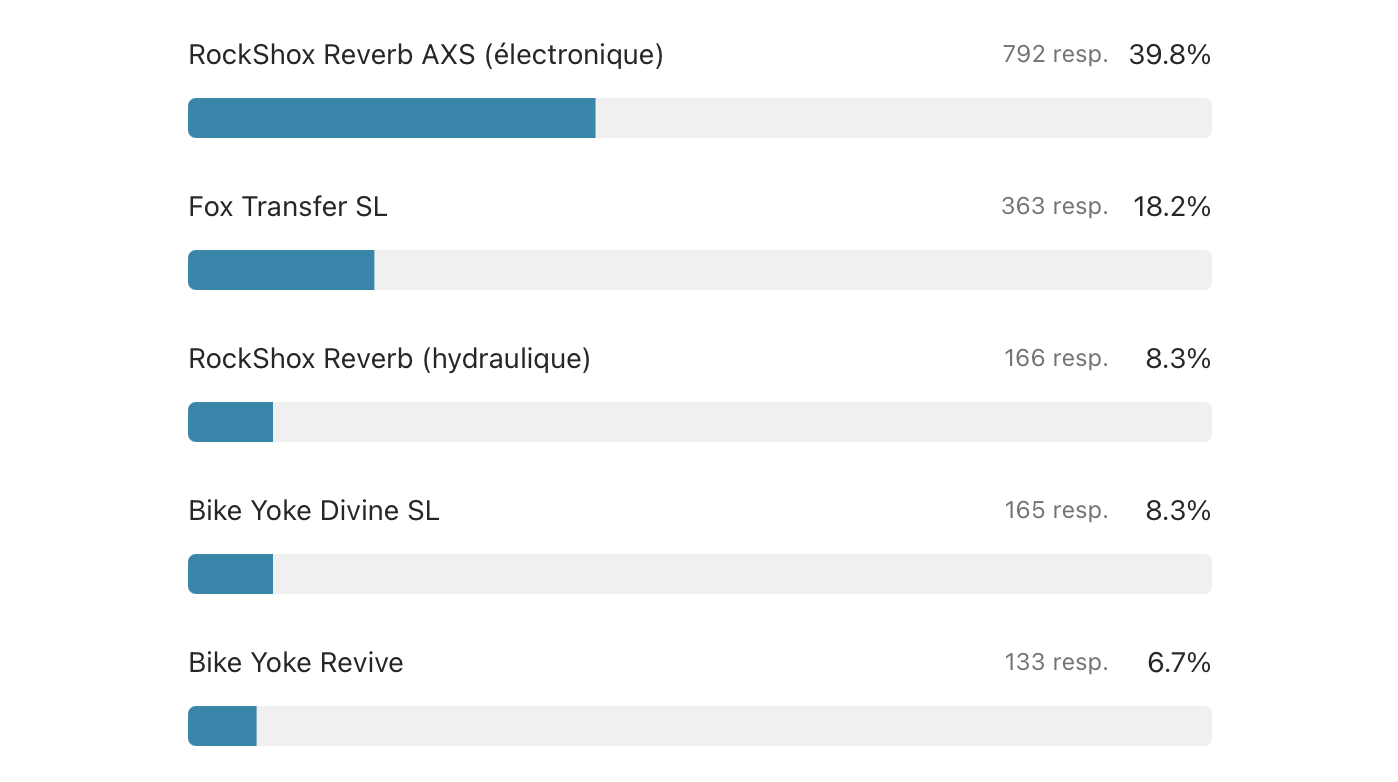Click the 18.2% percentage value

click(1171, 207)
